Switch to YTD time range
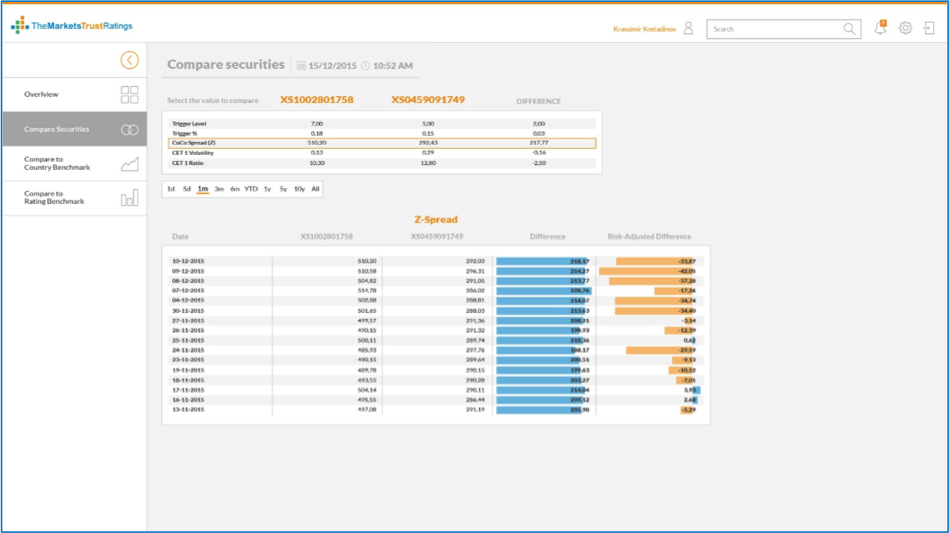 coord(251,189)
